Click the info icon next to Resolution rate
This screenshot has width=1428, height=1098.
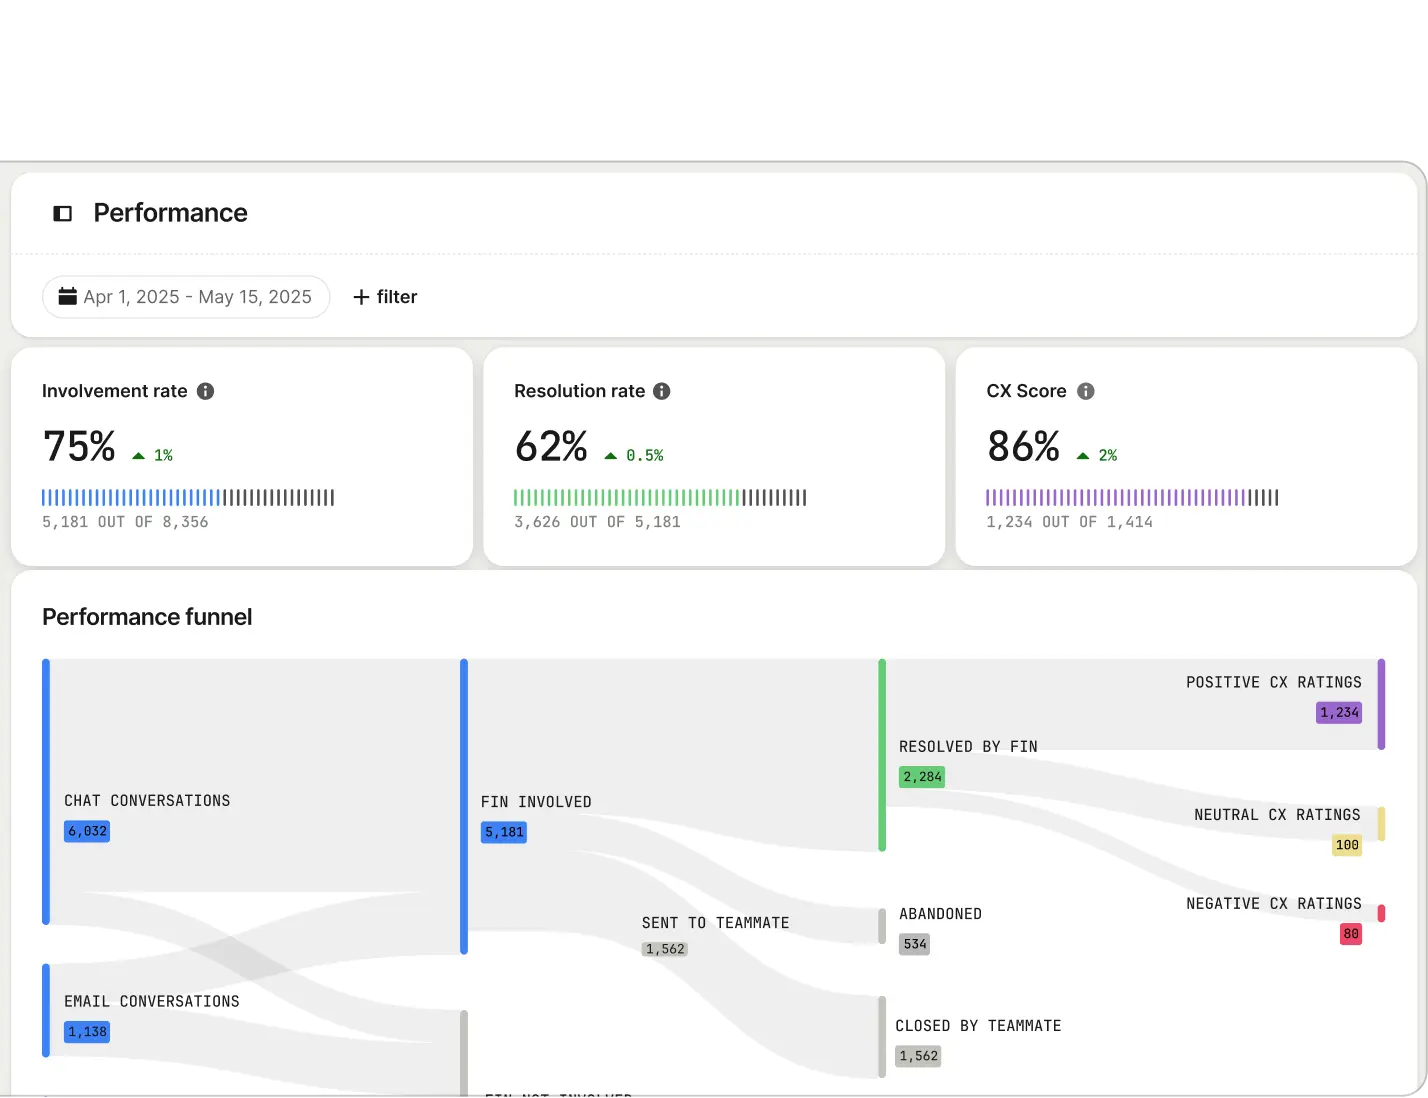[x=661, y=391]
